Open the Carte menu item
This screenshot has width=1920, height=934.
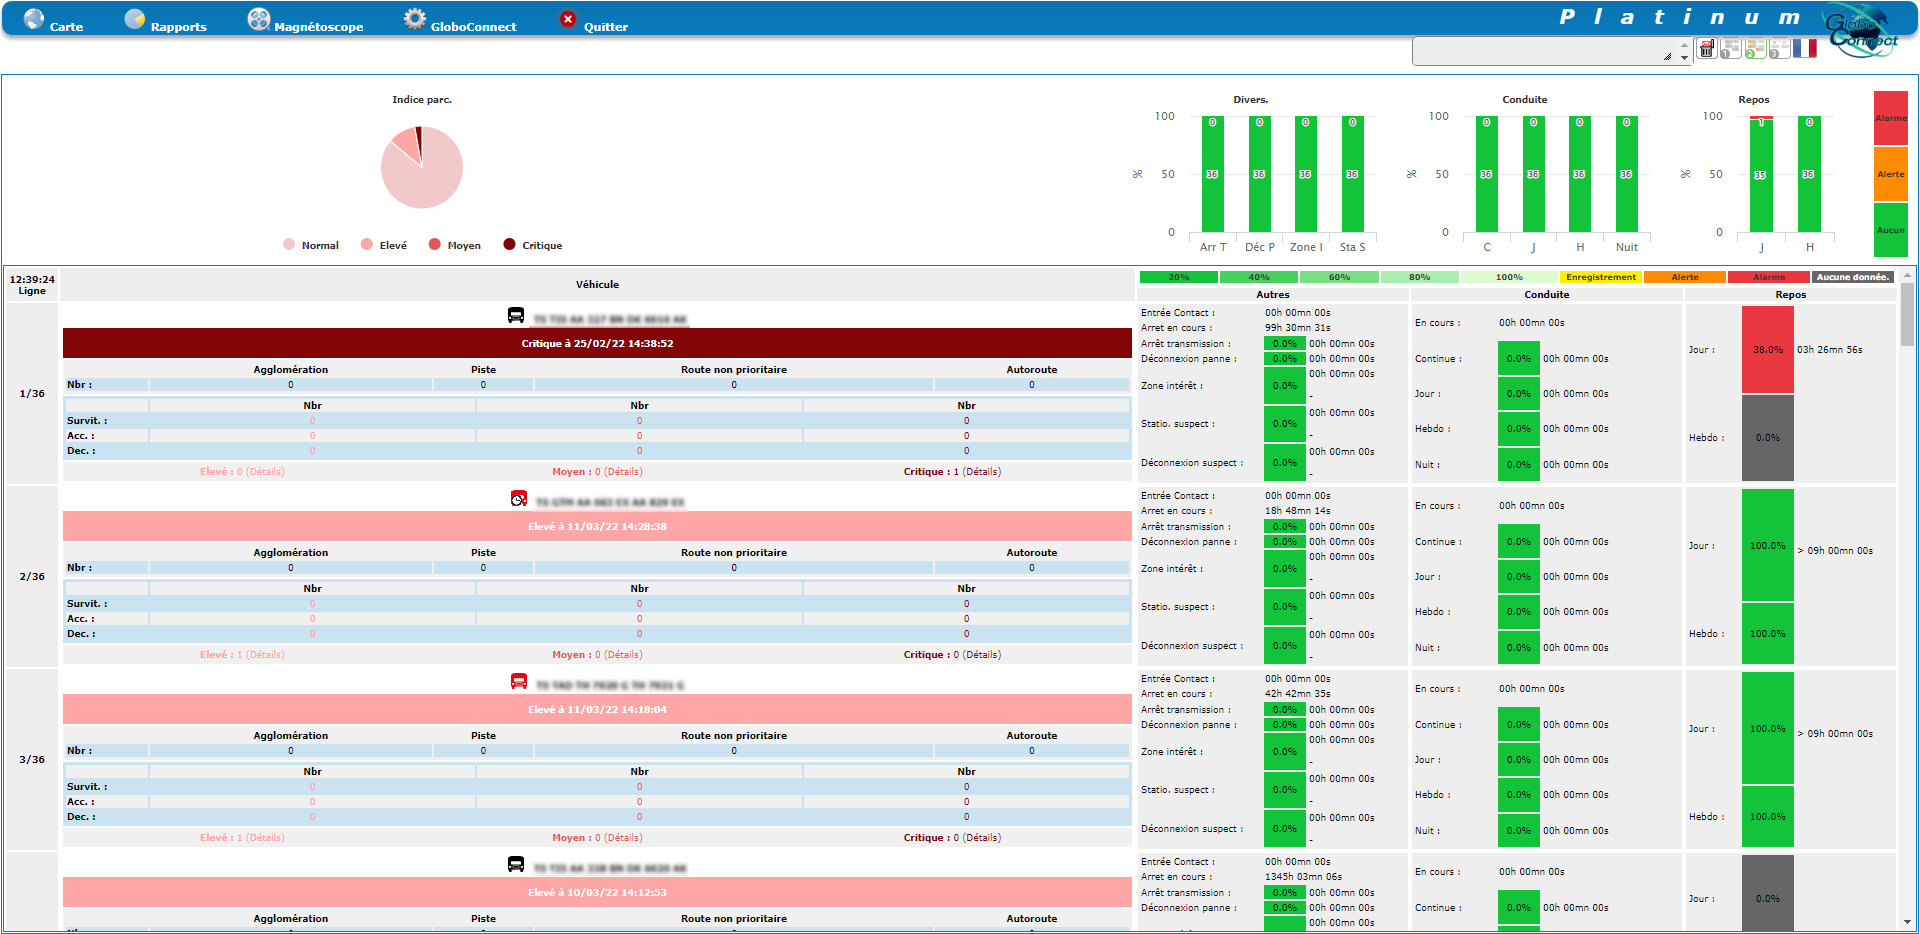click(x=66, y=27)
